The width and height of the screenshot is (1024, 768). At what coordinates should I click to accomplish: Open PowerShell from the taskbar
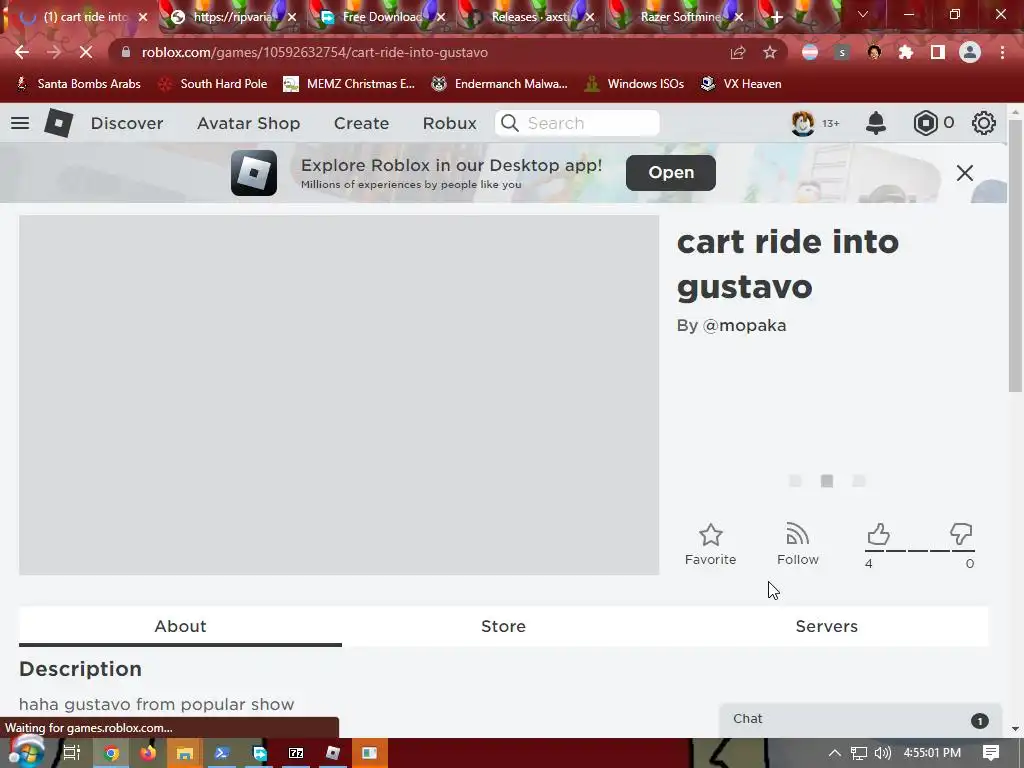coord(221,753)
